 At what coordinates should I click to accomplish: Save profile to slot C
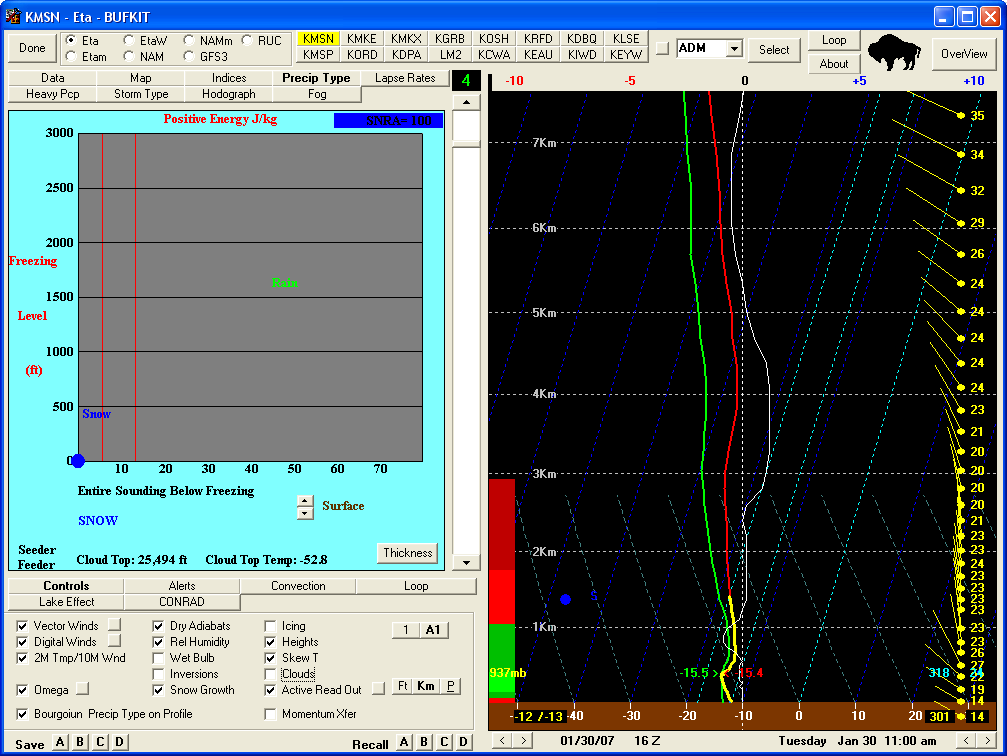point(100,743)
